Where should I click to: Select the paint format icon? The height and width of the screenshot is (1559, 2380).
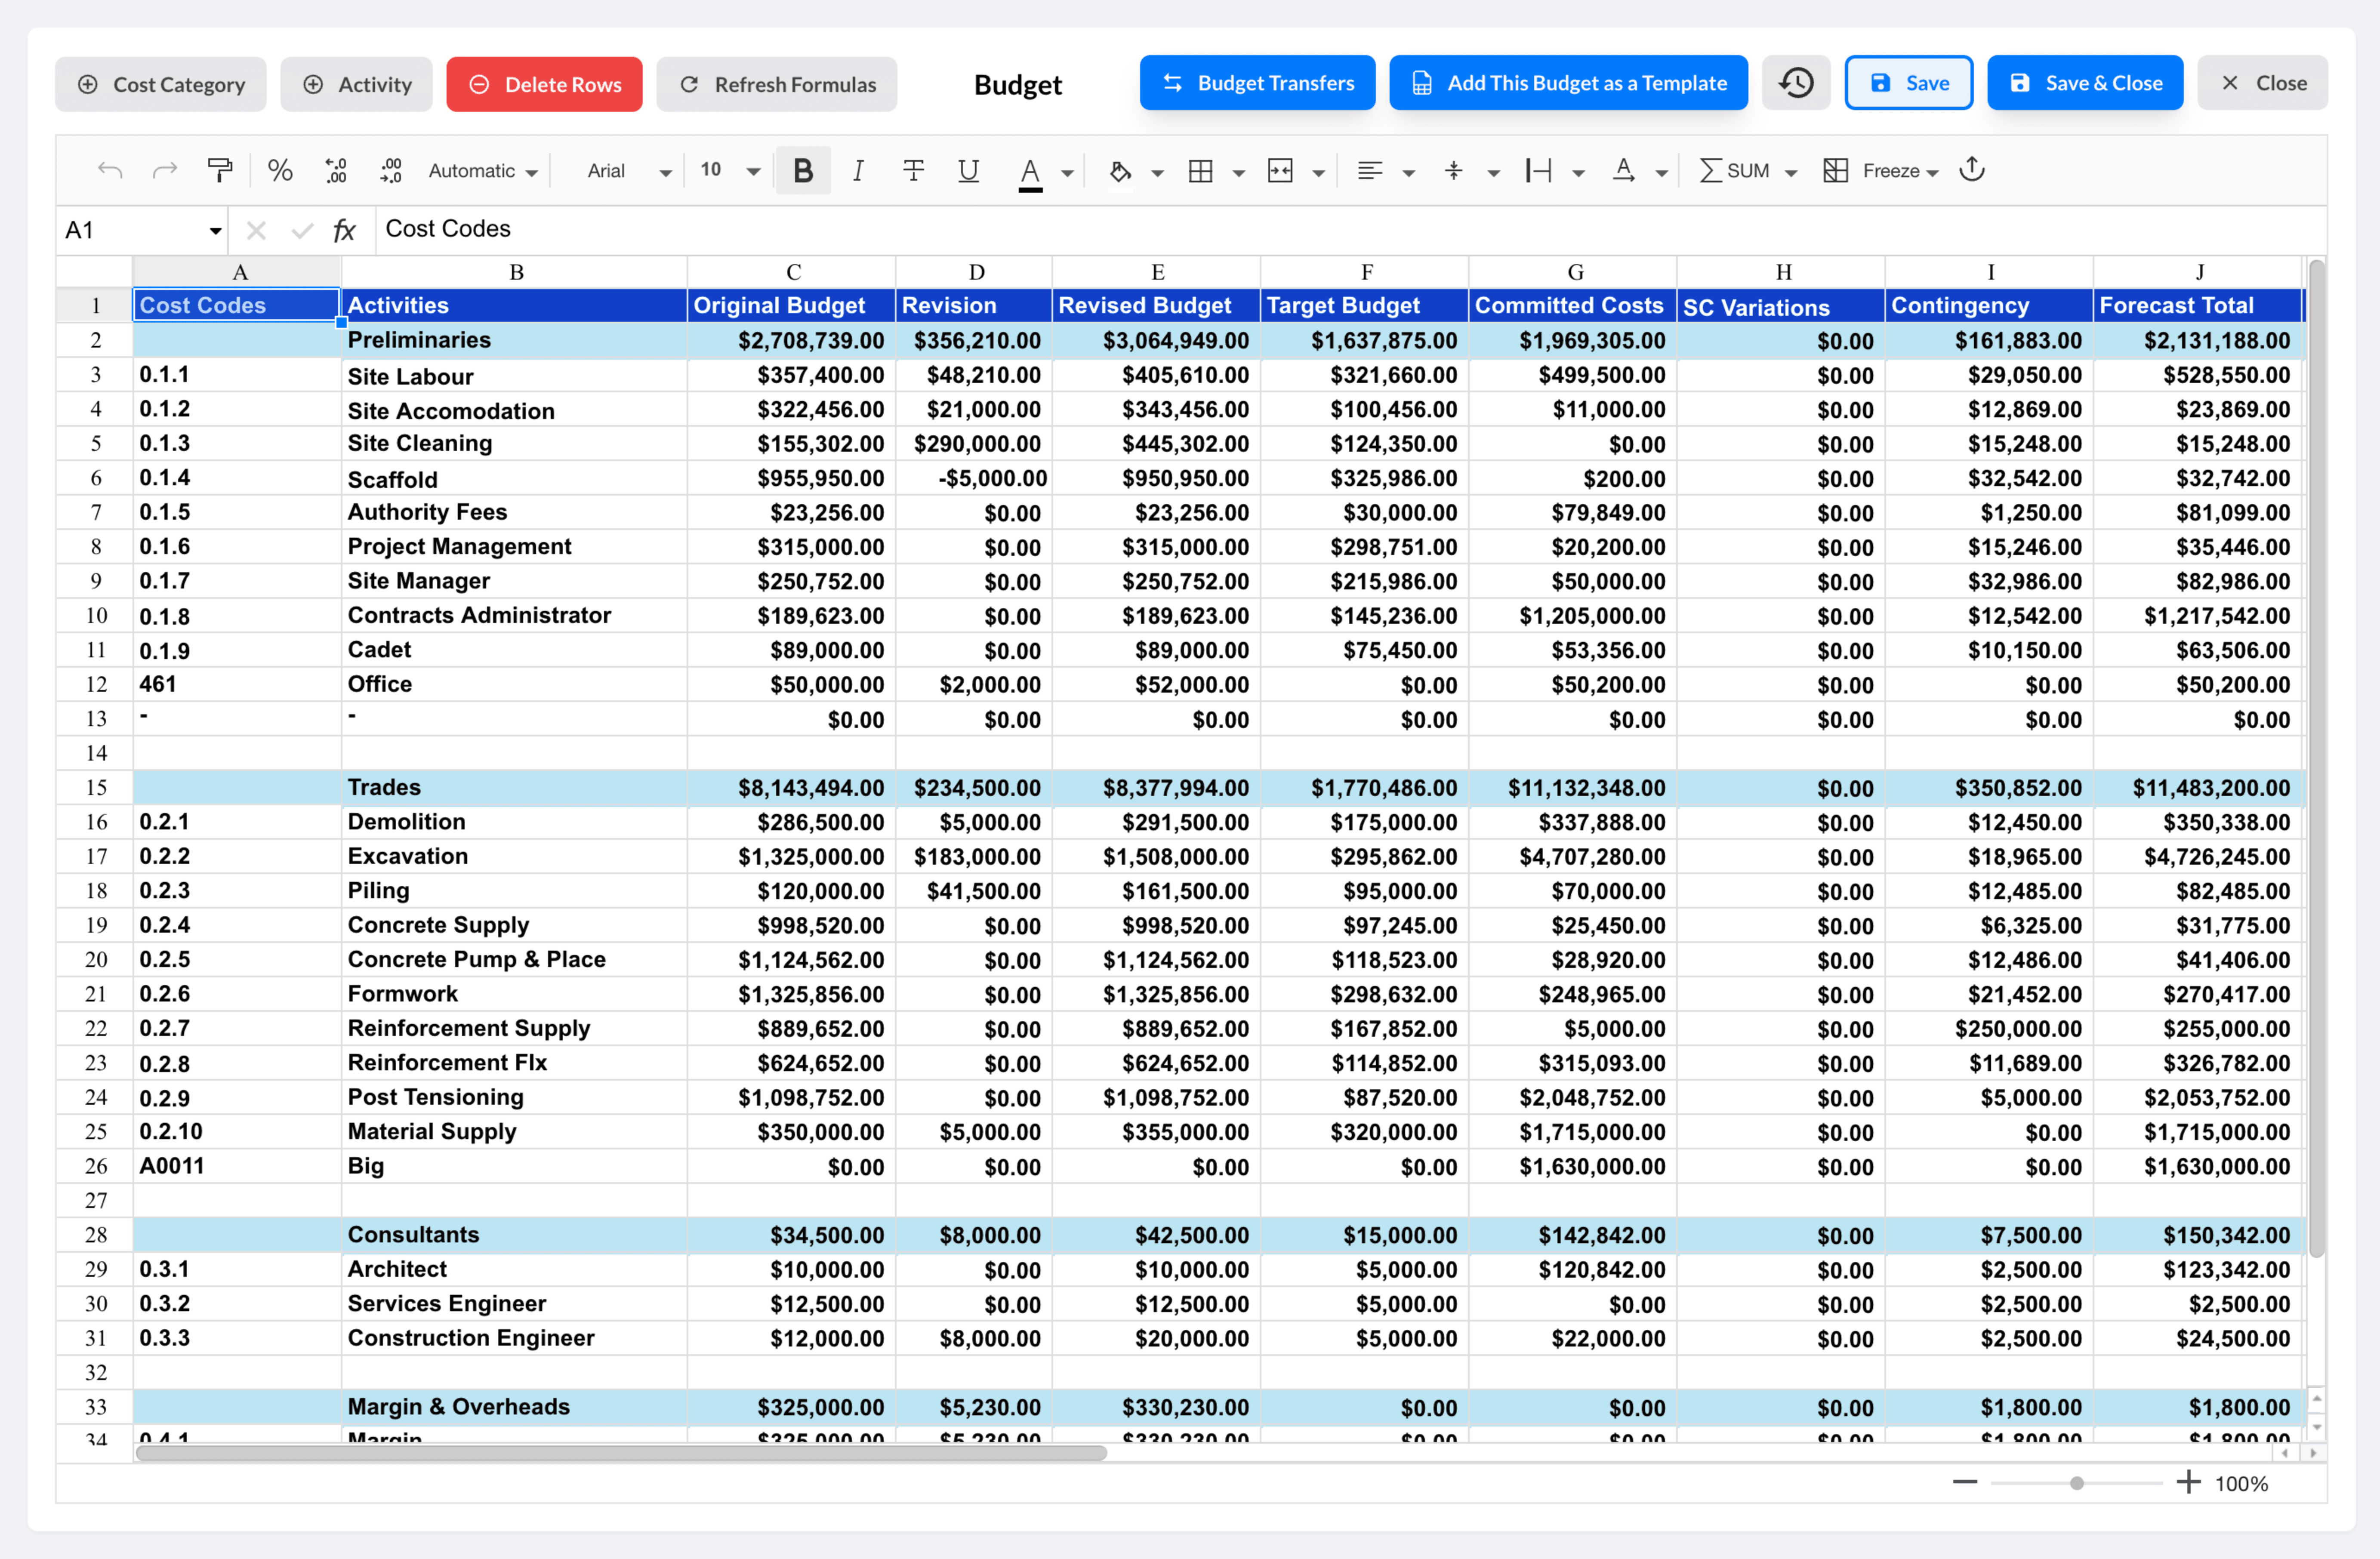pos(219,171)
